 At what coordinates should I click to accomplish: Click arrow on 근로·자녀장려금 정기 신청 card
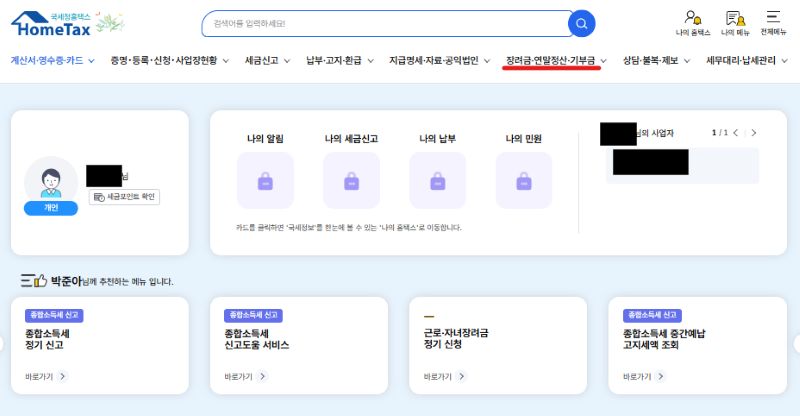click(461, 376)
